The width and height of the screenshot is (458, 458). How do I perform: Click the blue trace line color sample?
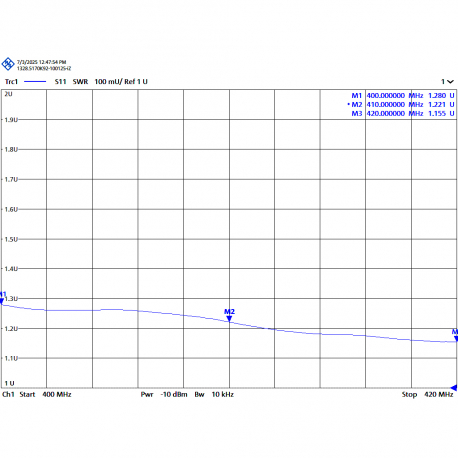(x=35, y=82)
